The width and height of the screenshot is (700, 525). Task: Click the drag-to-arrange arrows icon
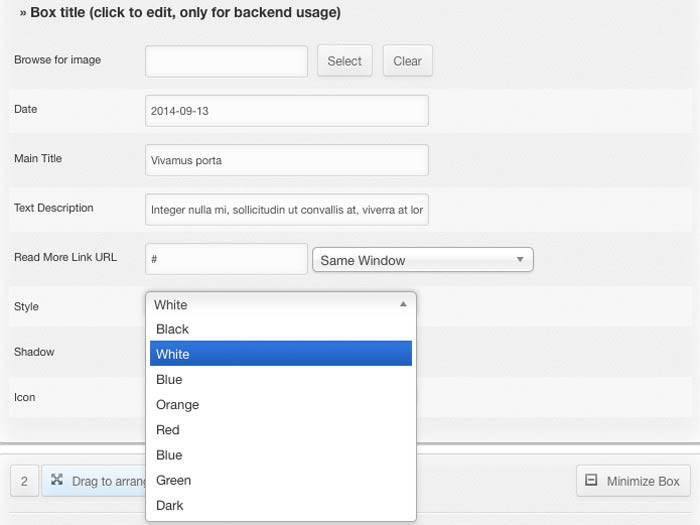pos(57,480)
